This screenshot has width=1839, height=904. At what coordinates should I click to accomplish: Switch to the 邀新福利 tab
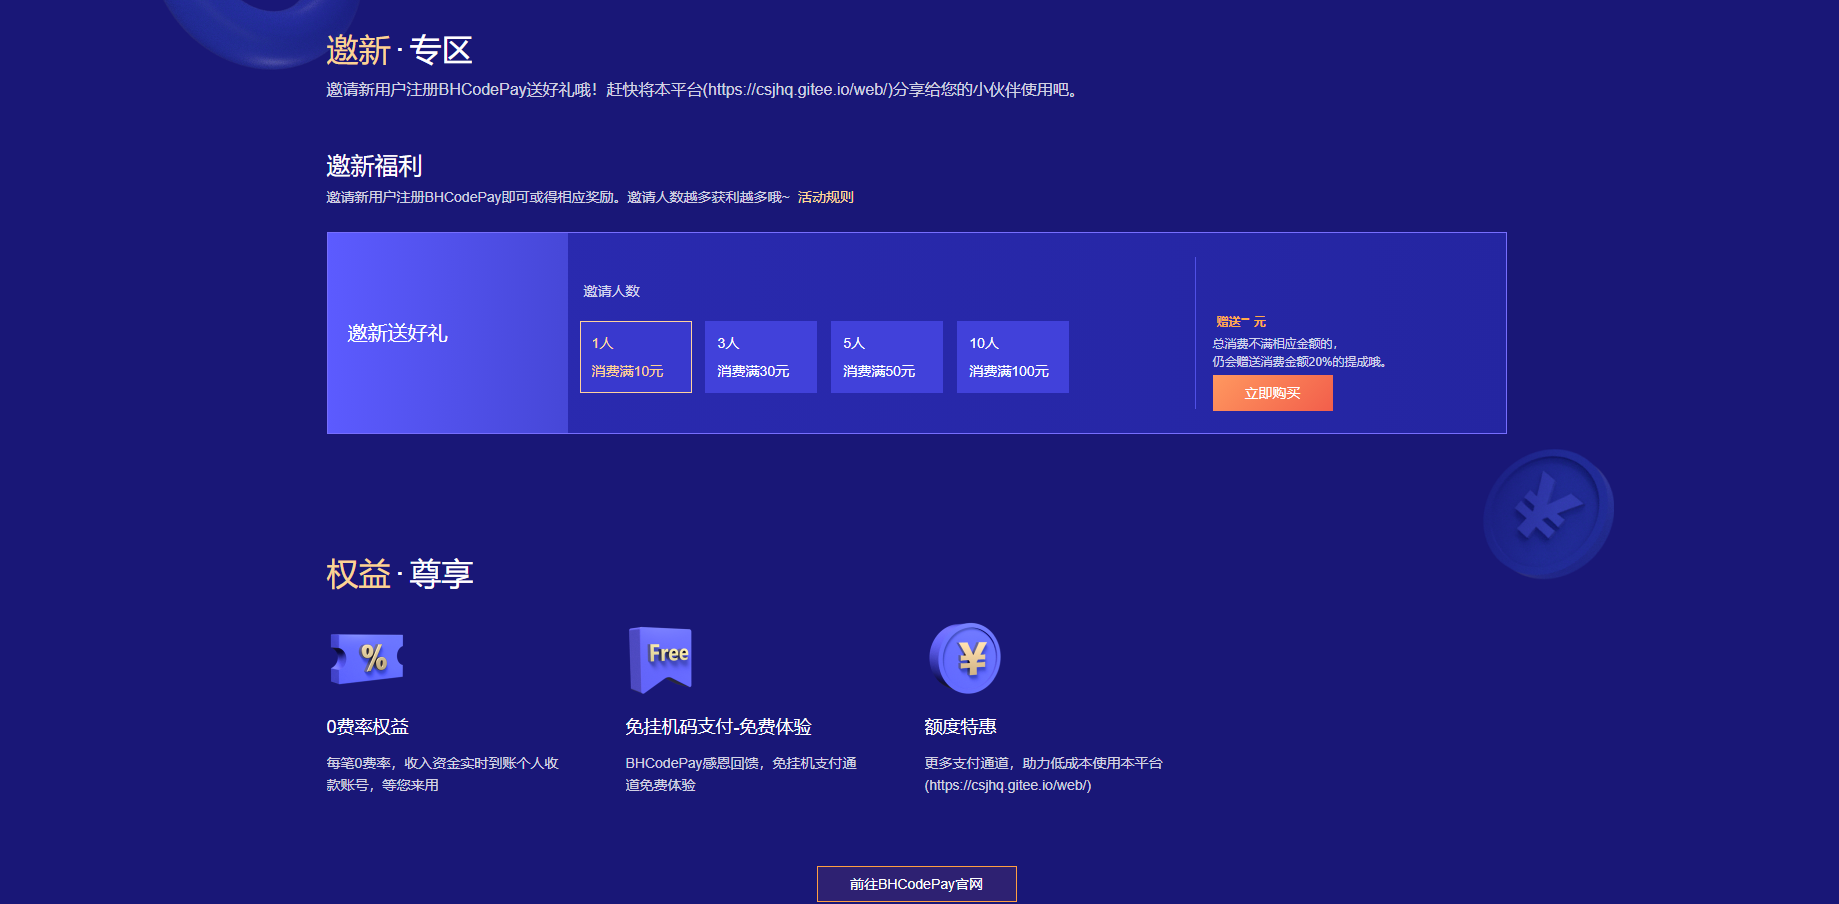tap(374, 166)
